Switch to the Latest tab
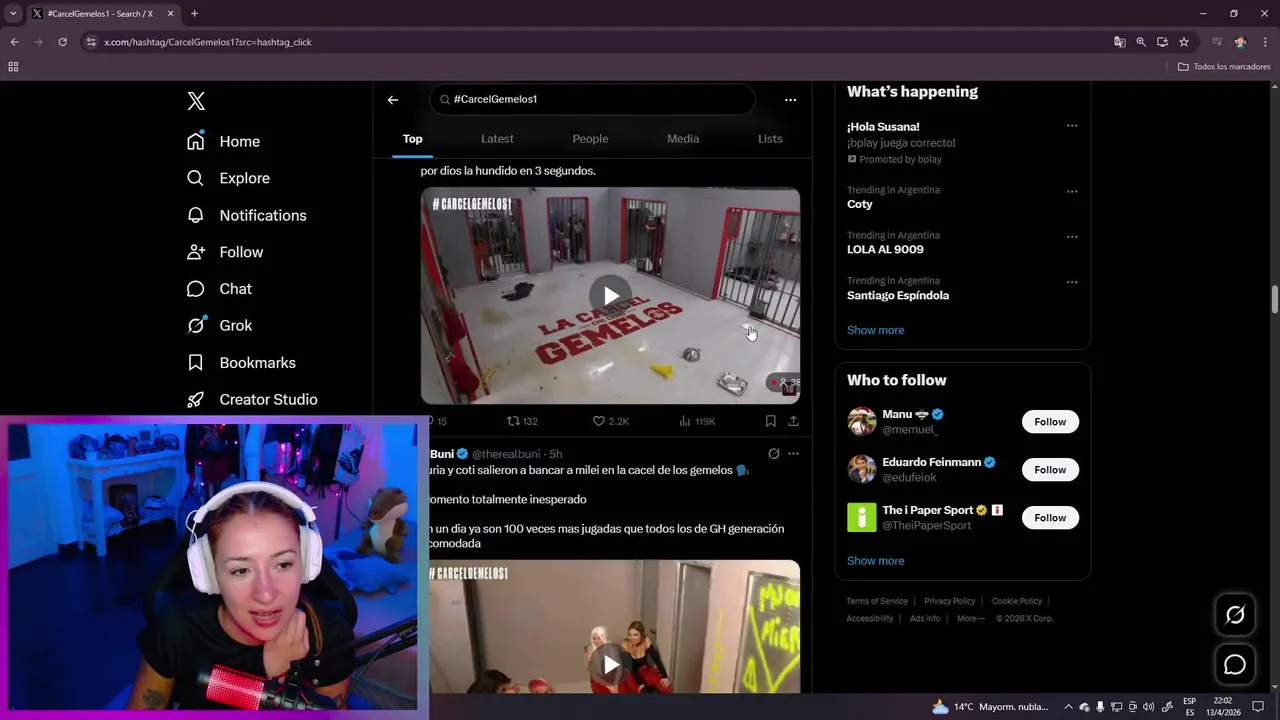This screenshot has height=720, width=1280. pos(497,139)
